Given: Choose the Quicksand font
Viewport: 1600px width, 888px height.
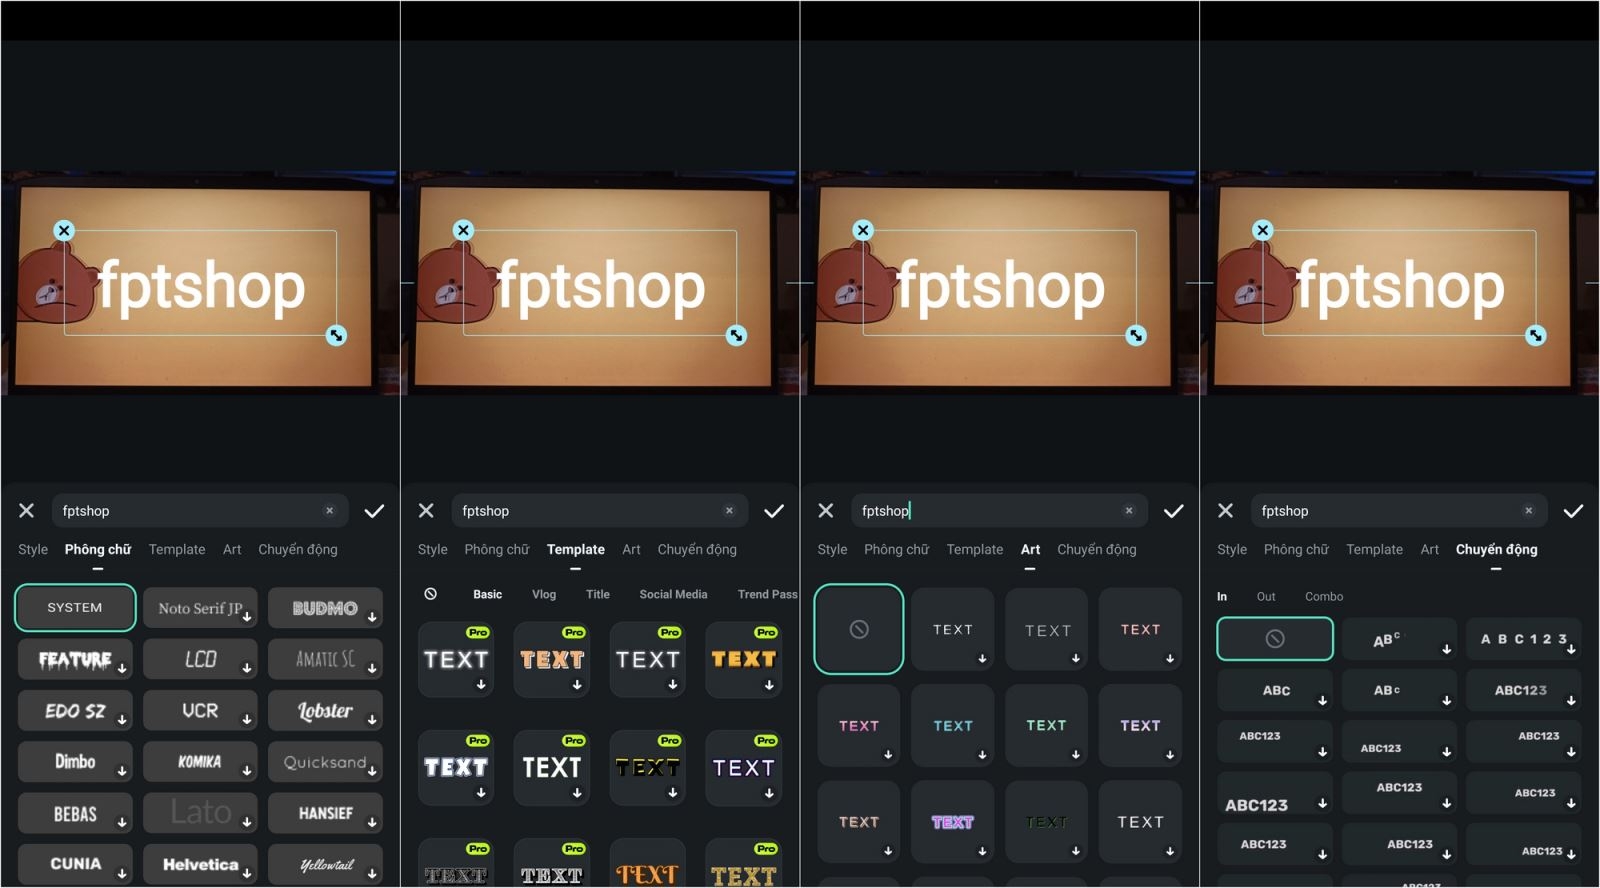Looking at the screenshot, I should [x=325, y=762].
